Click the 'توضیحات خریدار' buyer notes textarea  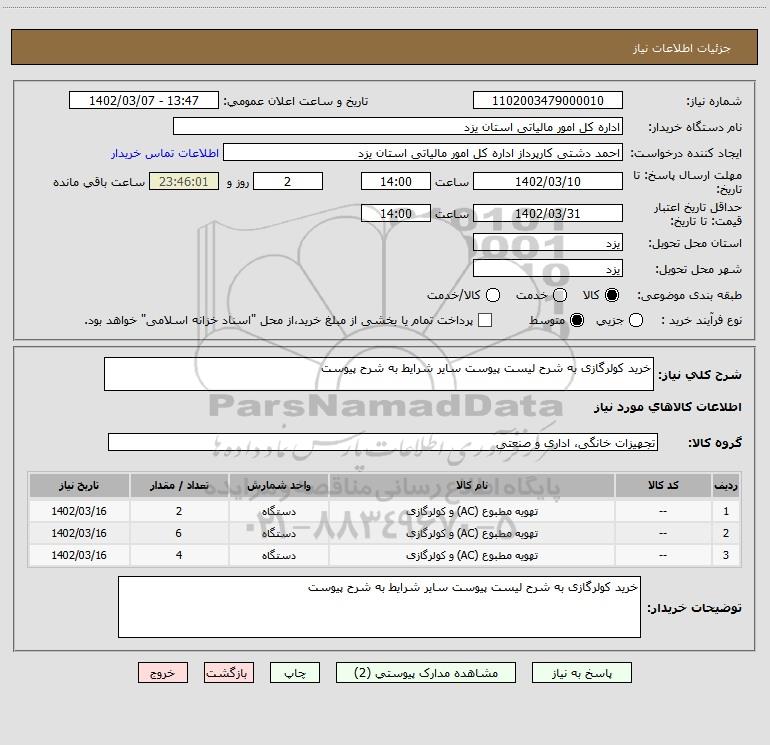(378, 606)
